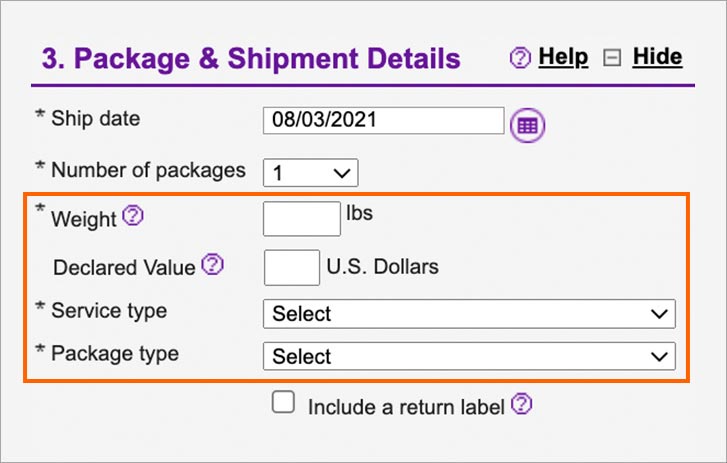Viewport: 727px width, 463px height.
Task: Click the Weight help question mark icon
Action: pyautogui.click(x=133, y=216)
